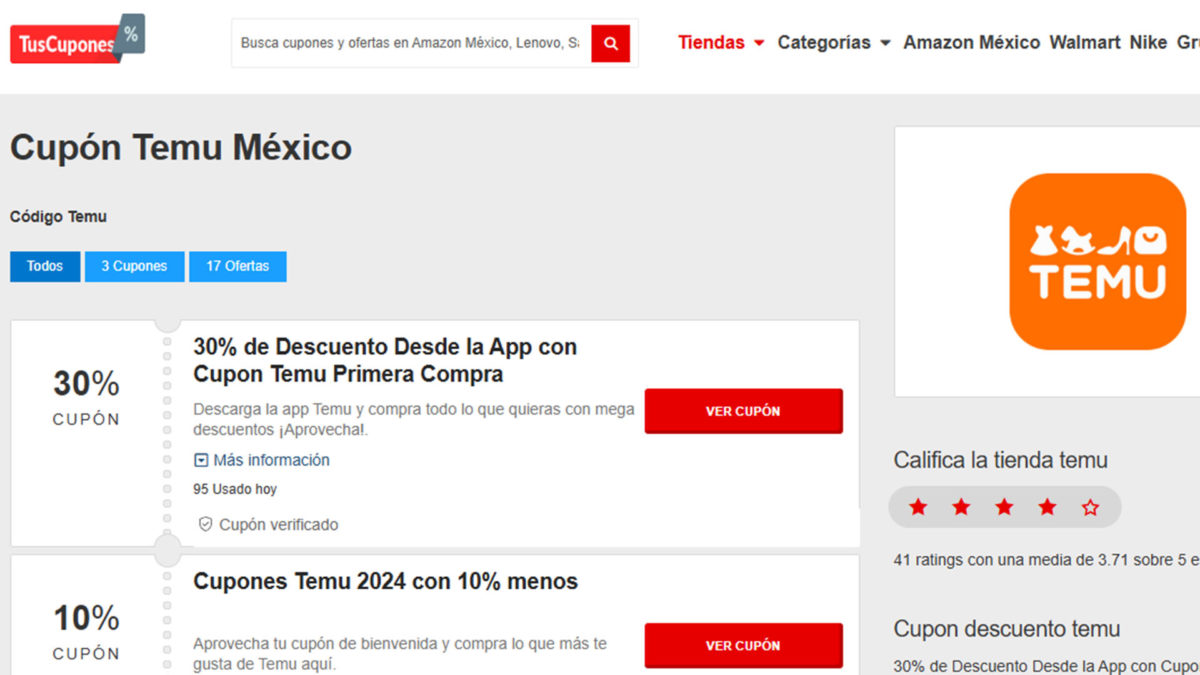Image resolution: width=1200 pixels, height=675 pixels.
Task: Expand the Tiendas dropdown menu
Action: 721,42
